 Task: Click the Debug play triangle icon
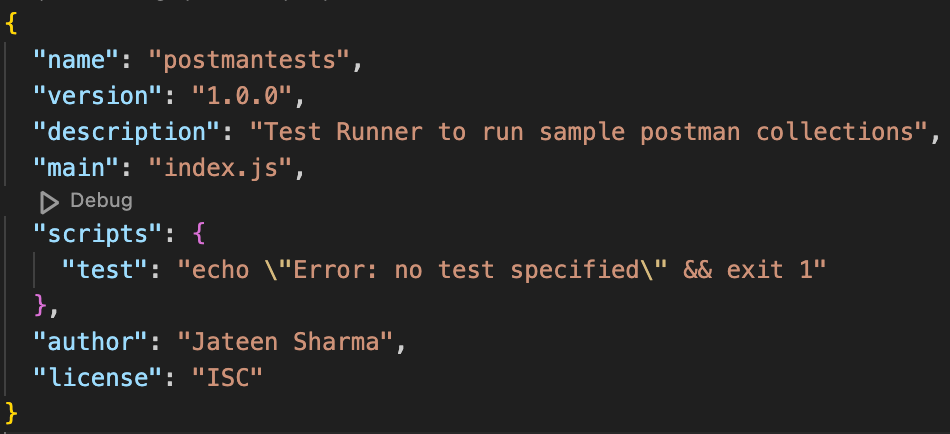(49, 202)
